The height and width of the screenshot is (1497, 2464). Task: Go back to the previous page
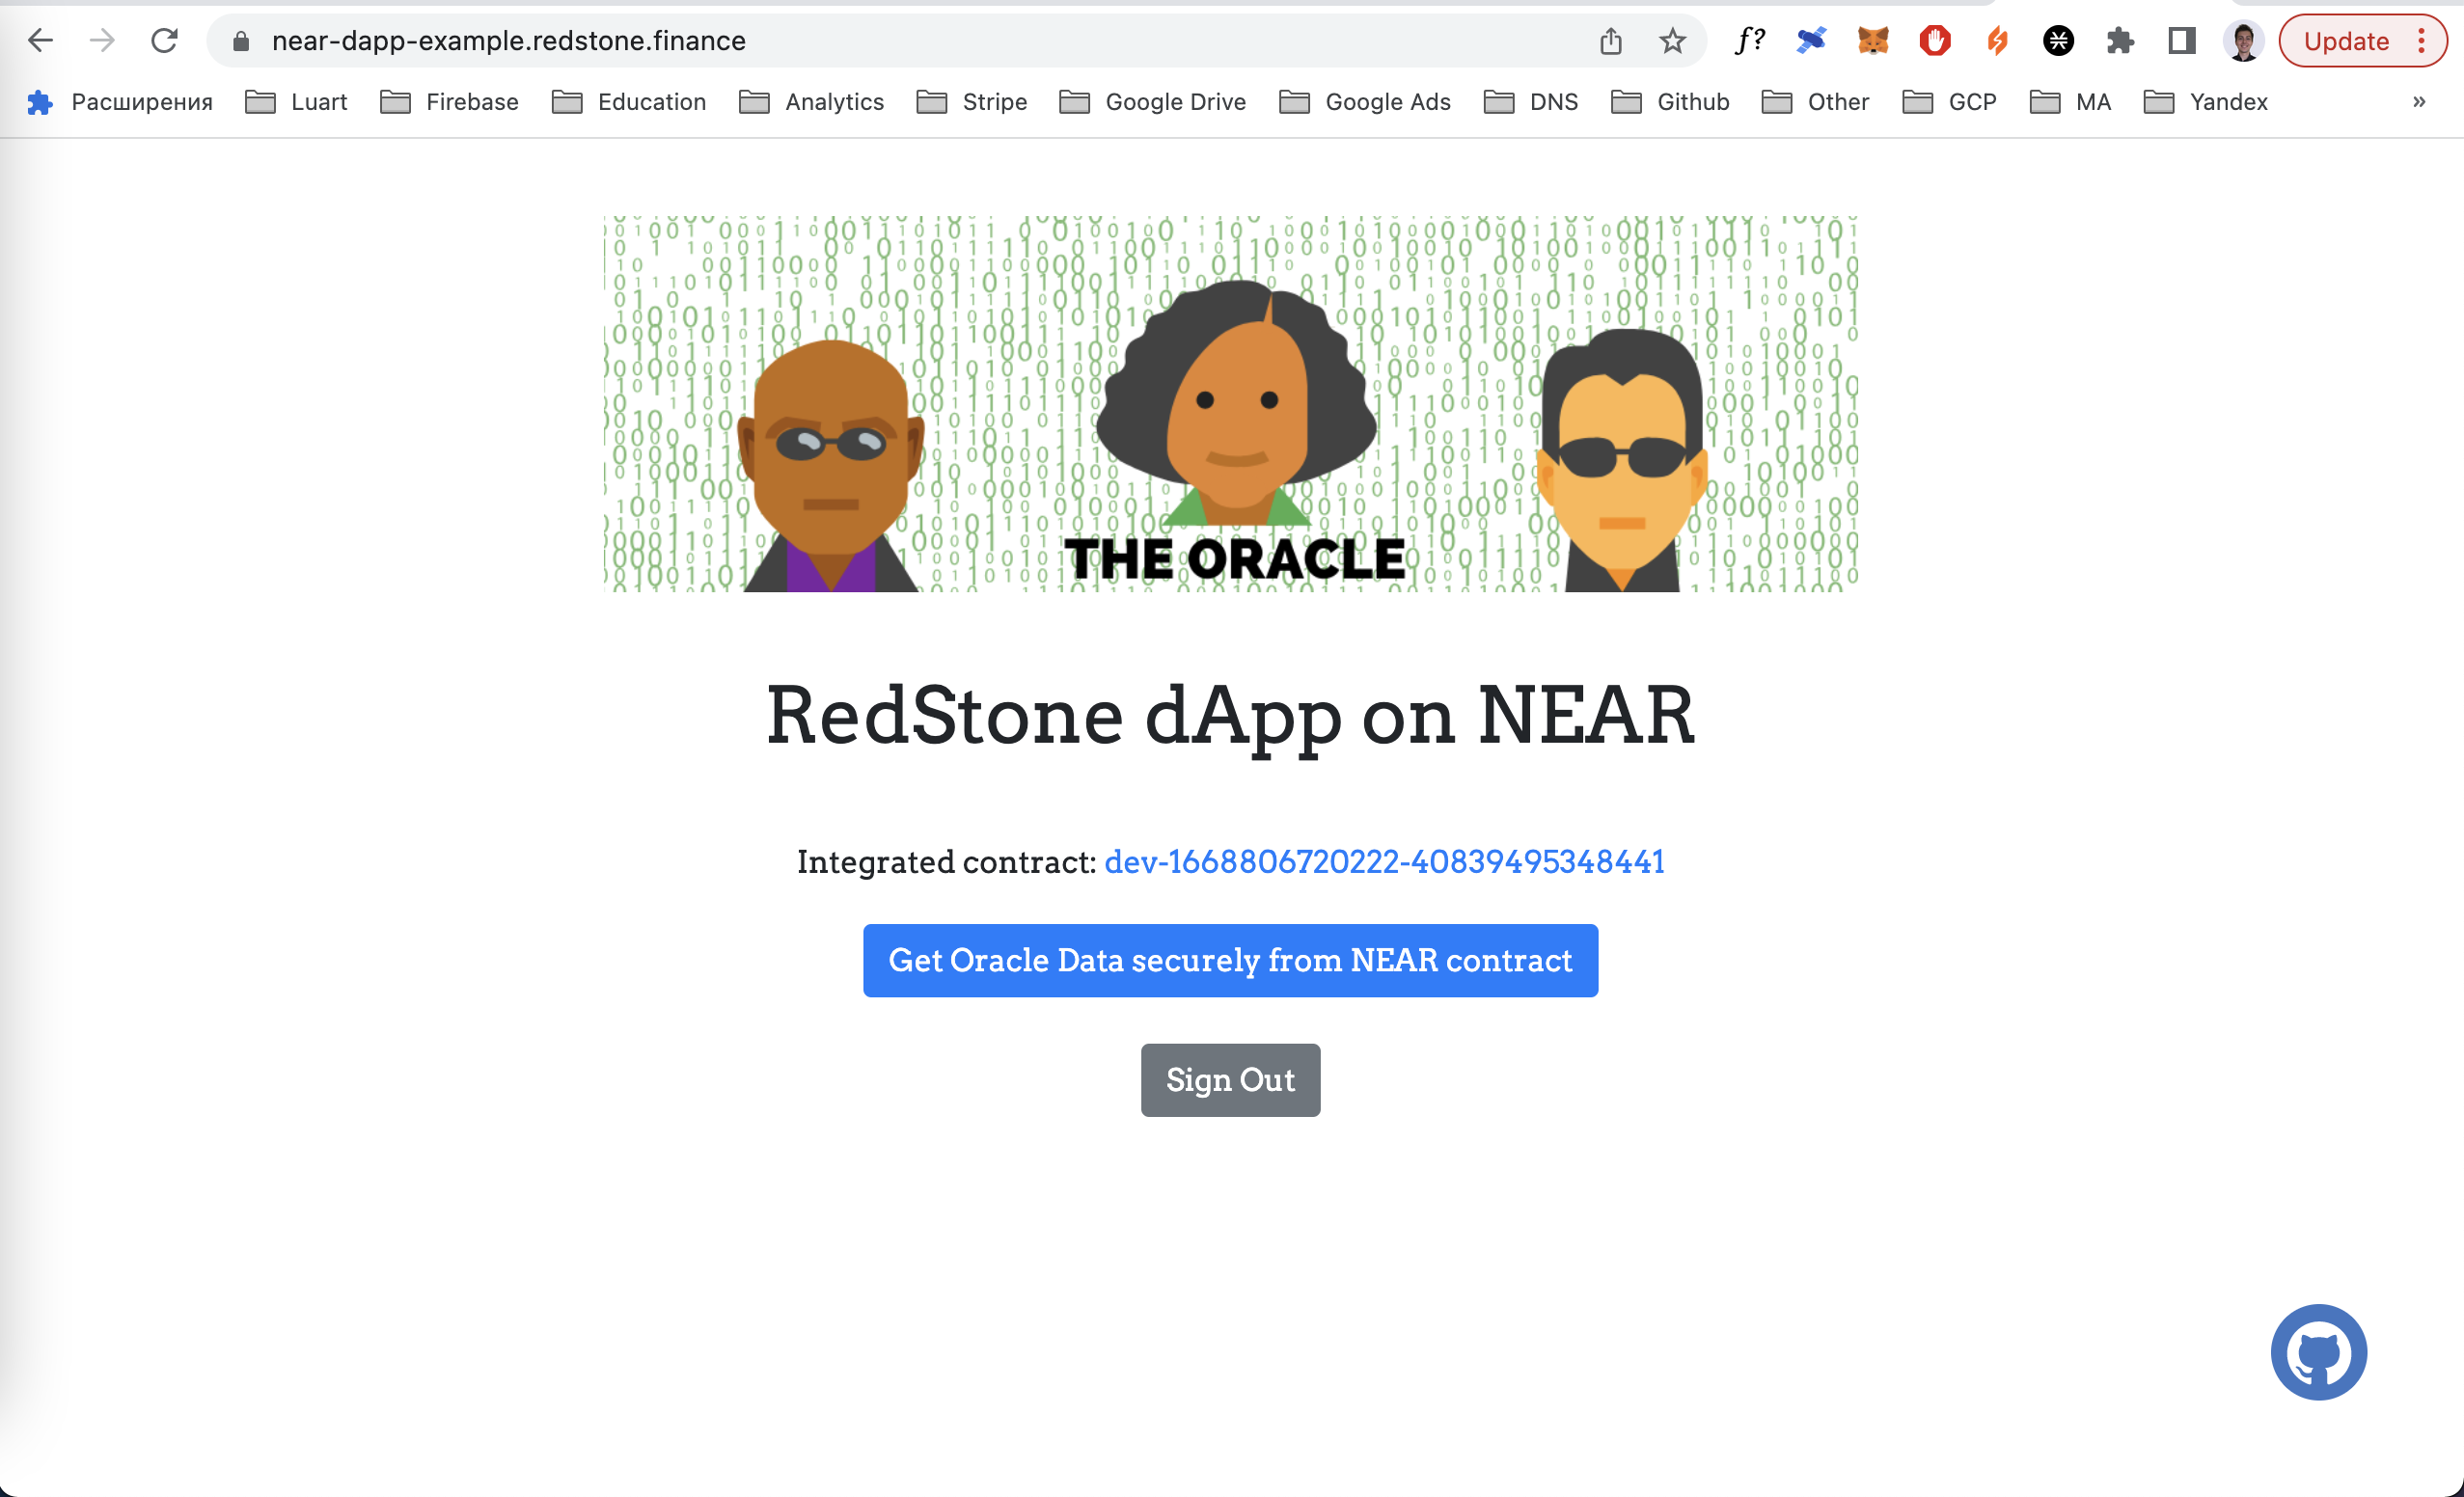click(40, 41)
